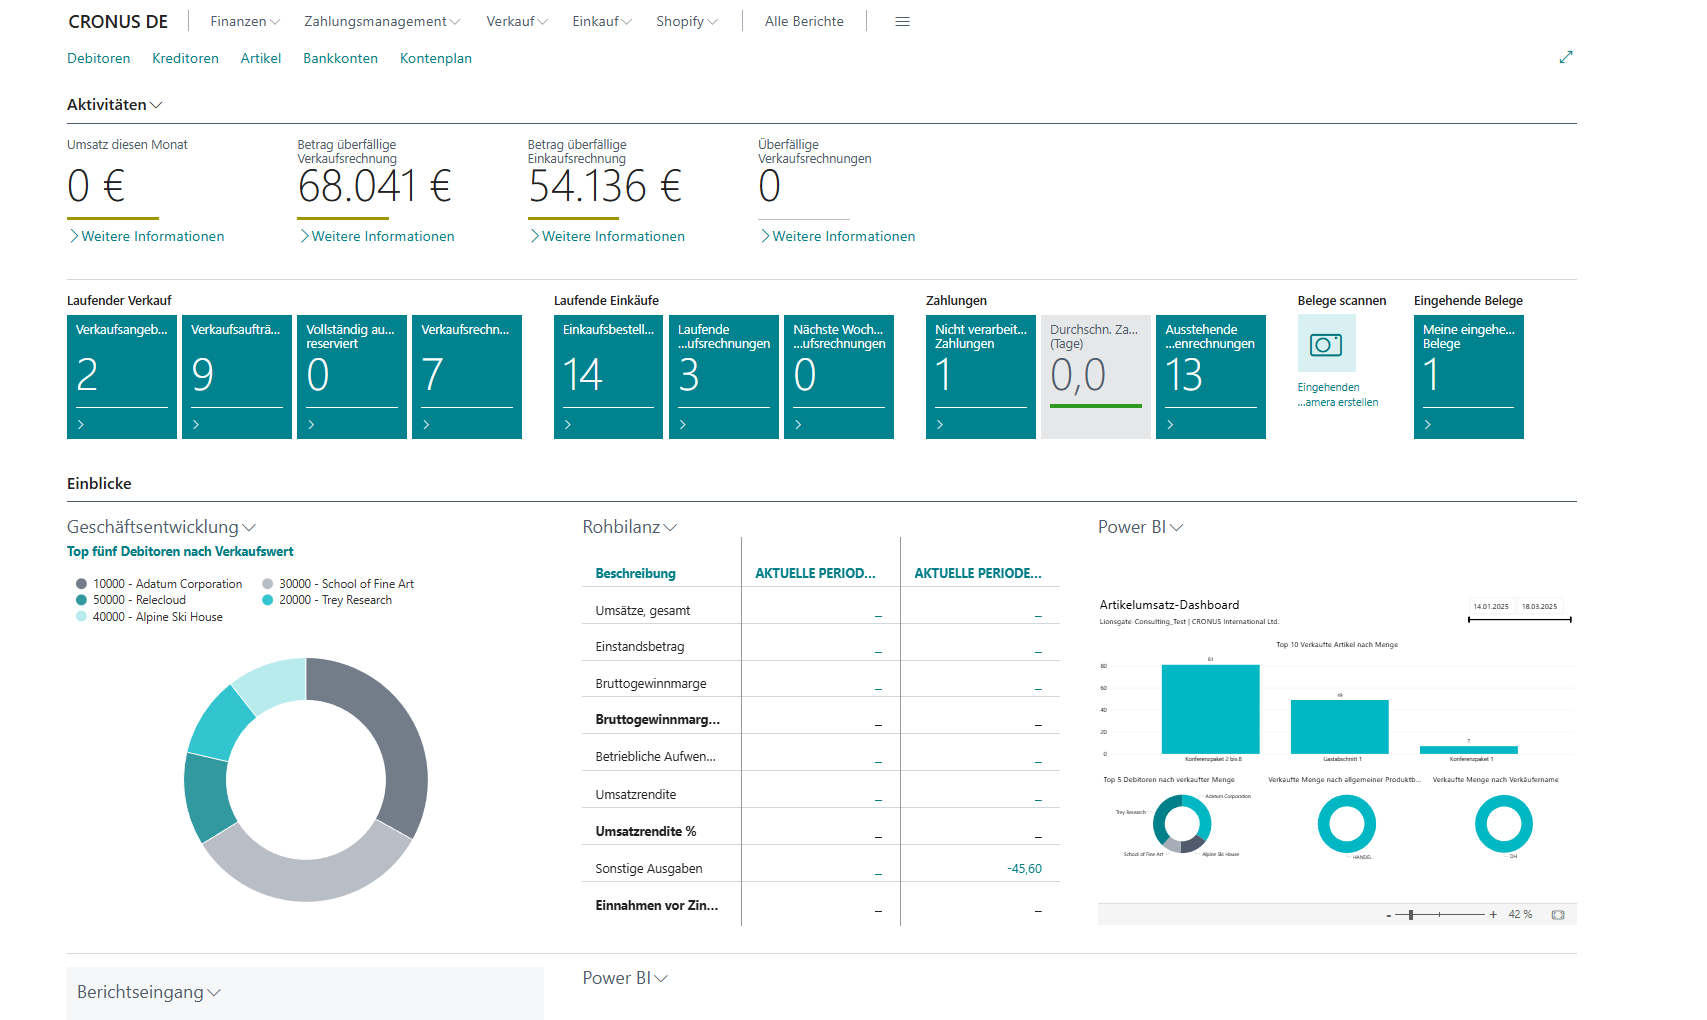Image resolution: width=1707 pixels, height=1020 pixels.
Task: Click the camera icon under Belege scannen
Action: (1326, 344)
